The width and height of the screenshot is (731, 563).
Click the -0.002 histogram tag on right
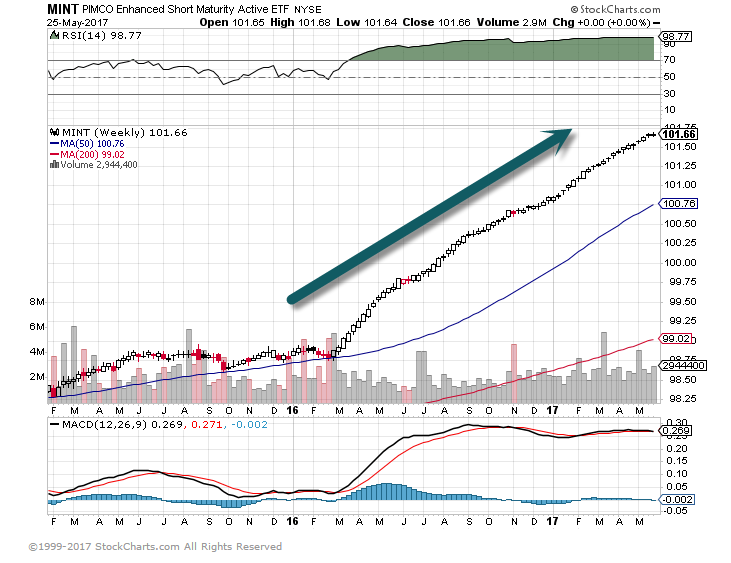point(677,500)
